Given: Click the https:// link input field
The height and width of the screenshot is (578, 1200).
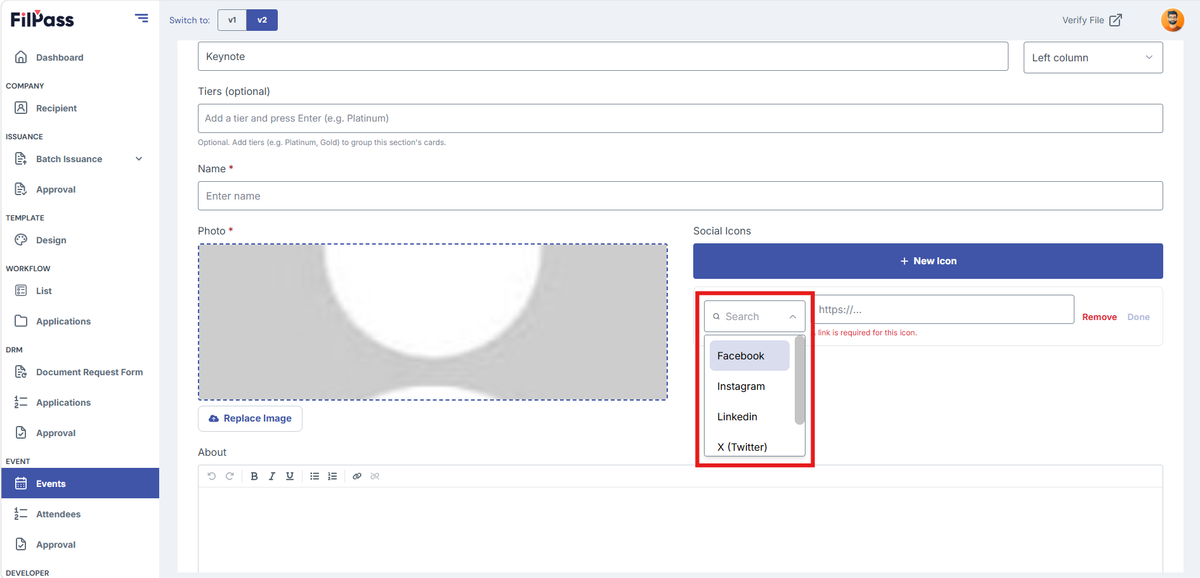Looking at the screenshot, I should (x=944, y=309).
